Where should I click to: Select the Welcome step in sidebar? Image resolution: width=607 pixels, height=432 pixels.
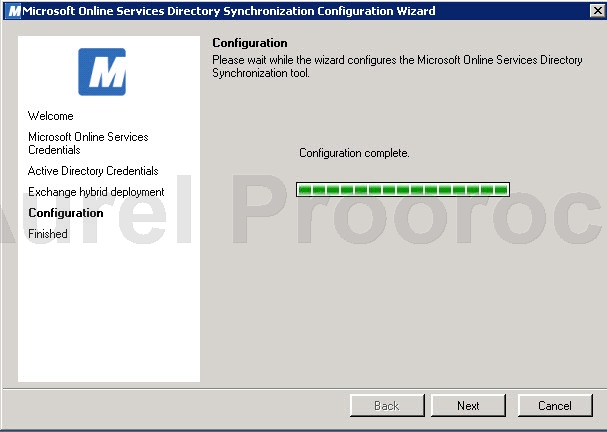tap(51, 116)
